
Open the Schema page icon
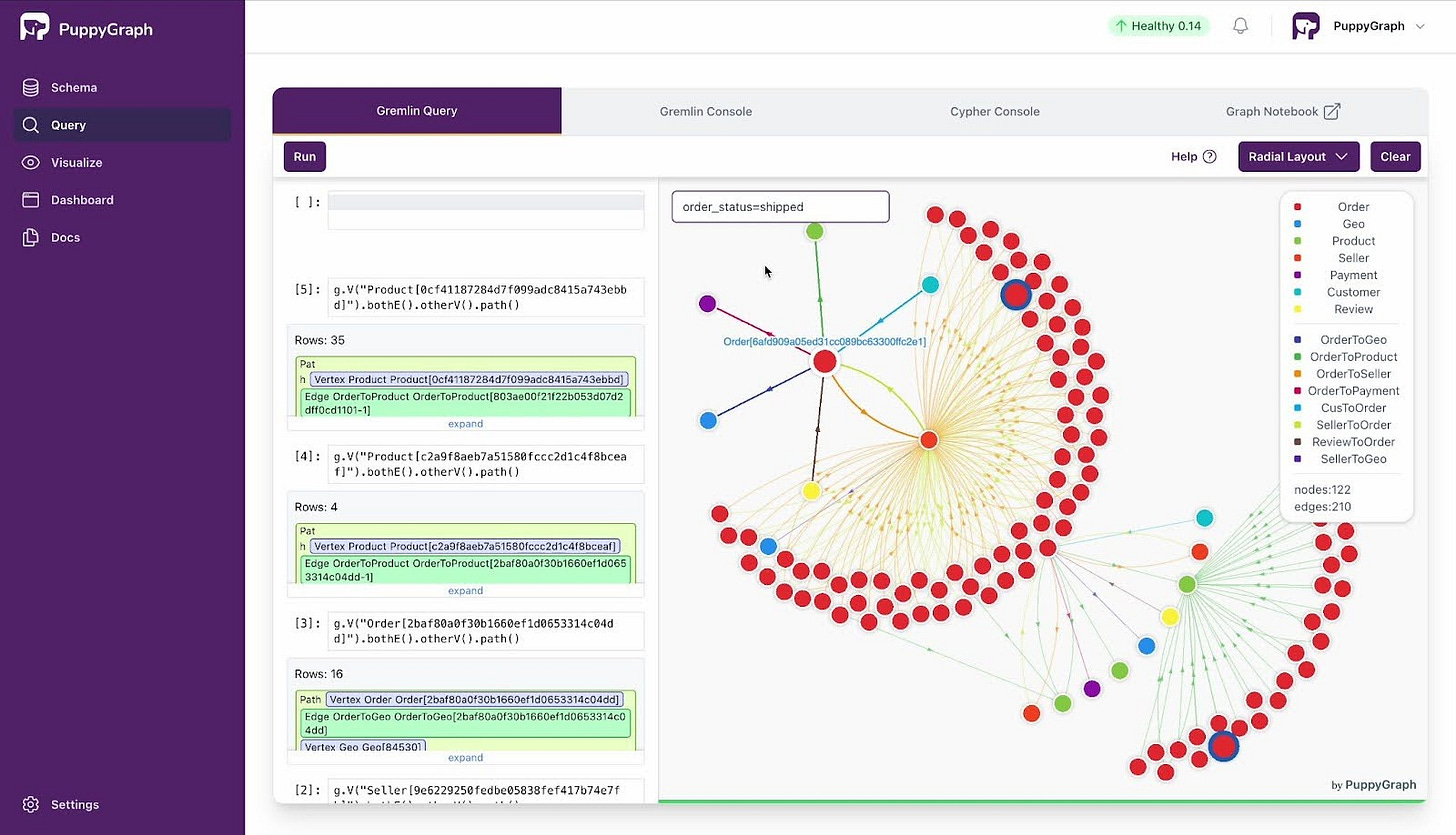tap(31, 87)
